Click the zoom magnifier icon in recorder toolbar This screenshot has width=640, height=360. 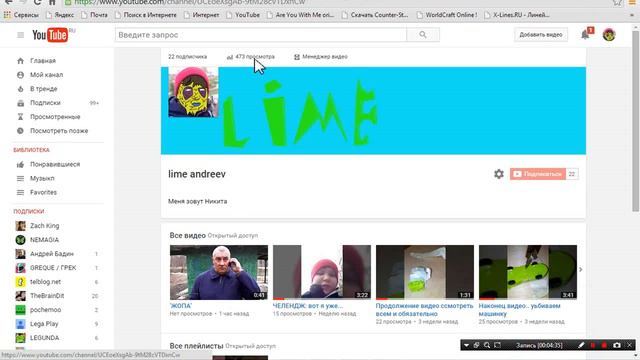tap(487, 345)
